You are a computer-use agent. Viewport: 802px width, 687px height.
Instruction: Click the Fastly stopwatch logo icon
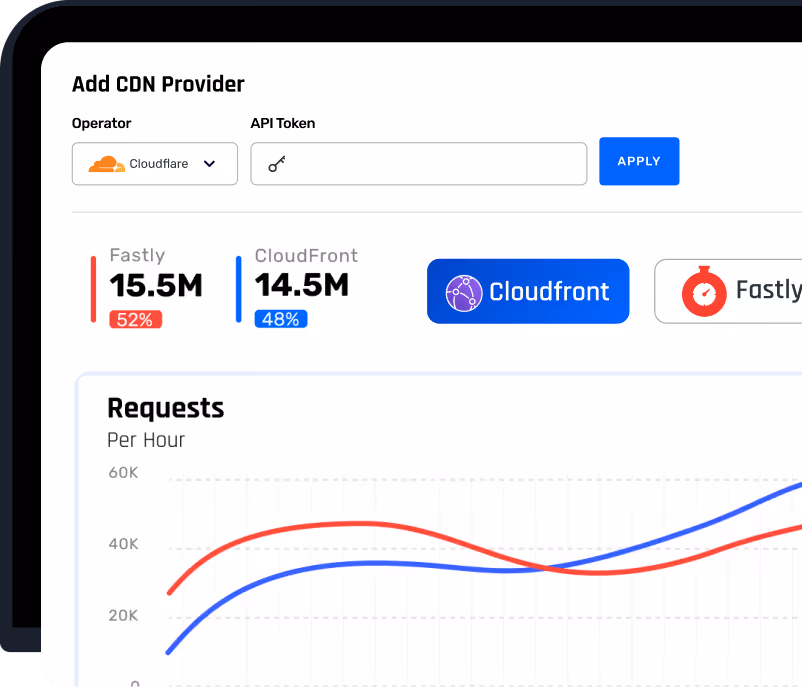point(704,292)
